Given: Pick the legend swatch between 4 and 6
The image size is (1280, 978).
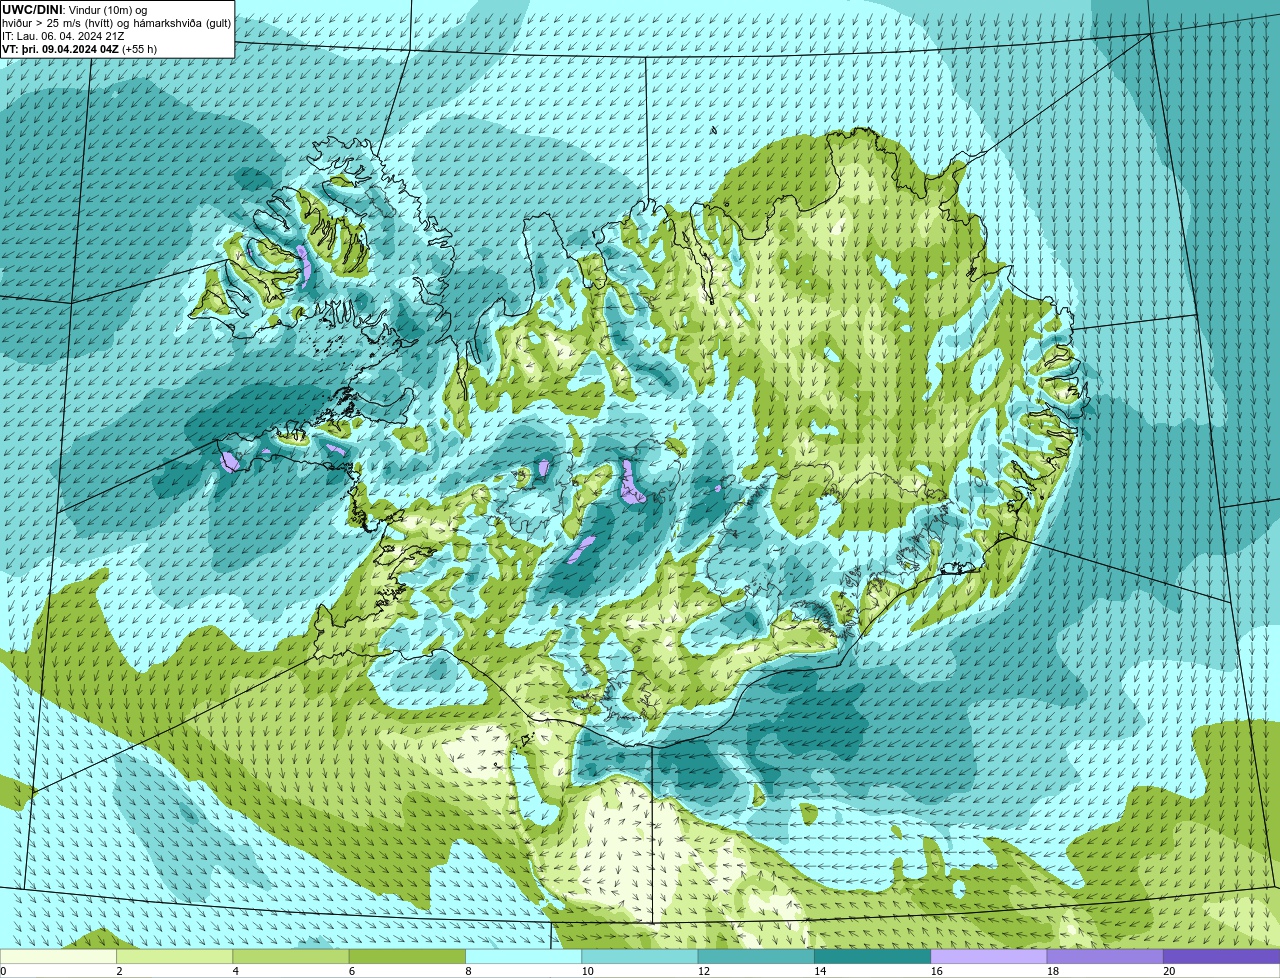Looking at the screenshot, I should [x=291, y=957].
